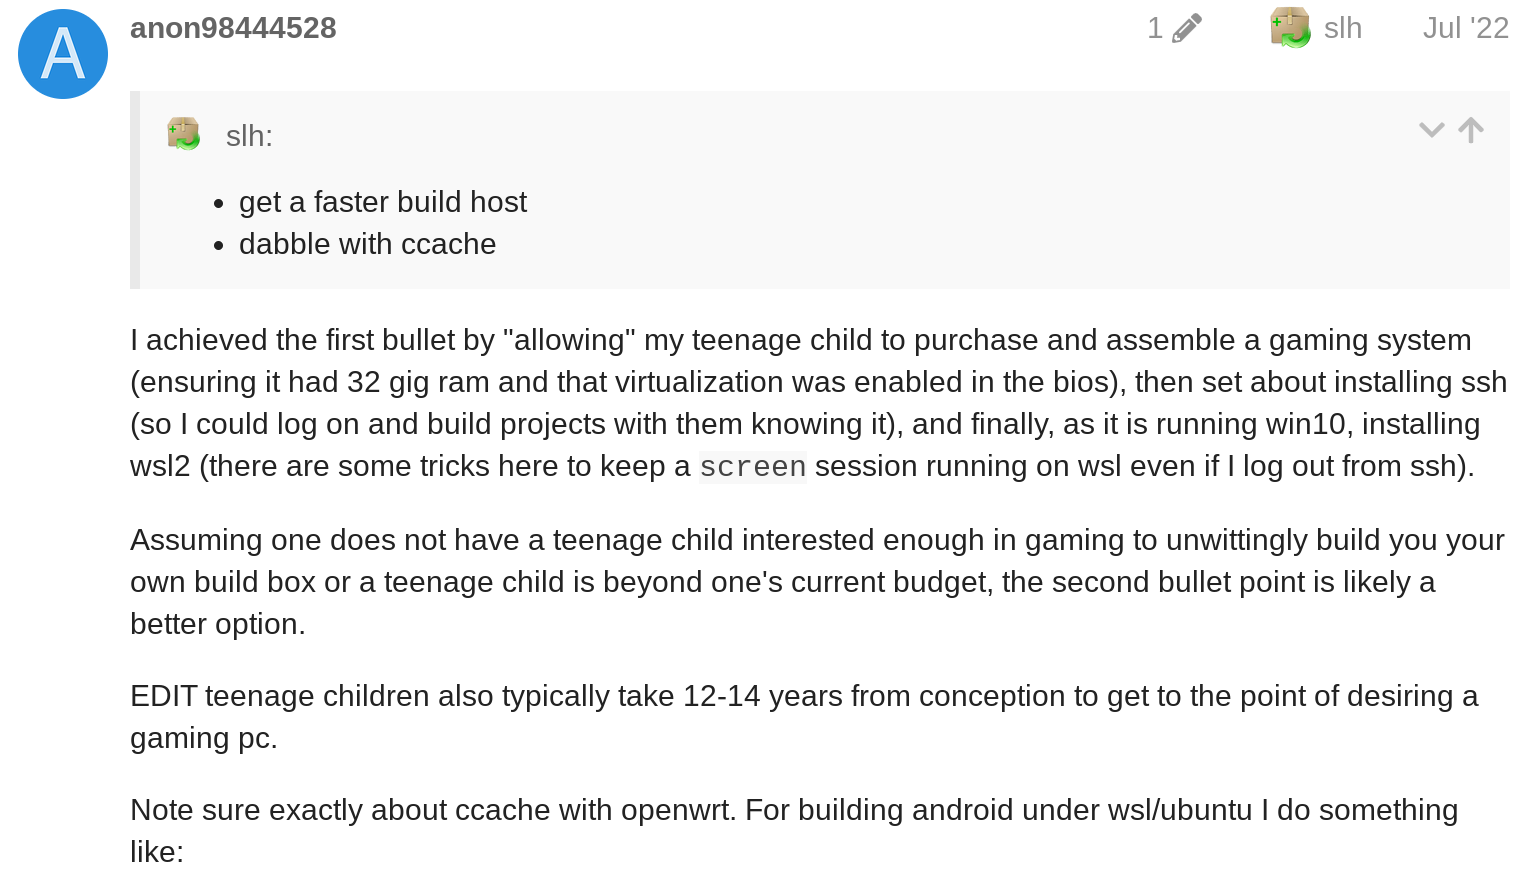Click the "get a faster build host" bullet
Image resolution: width=1534 pixels, height=894 pixels.
(382, 202)
